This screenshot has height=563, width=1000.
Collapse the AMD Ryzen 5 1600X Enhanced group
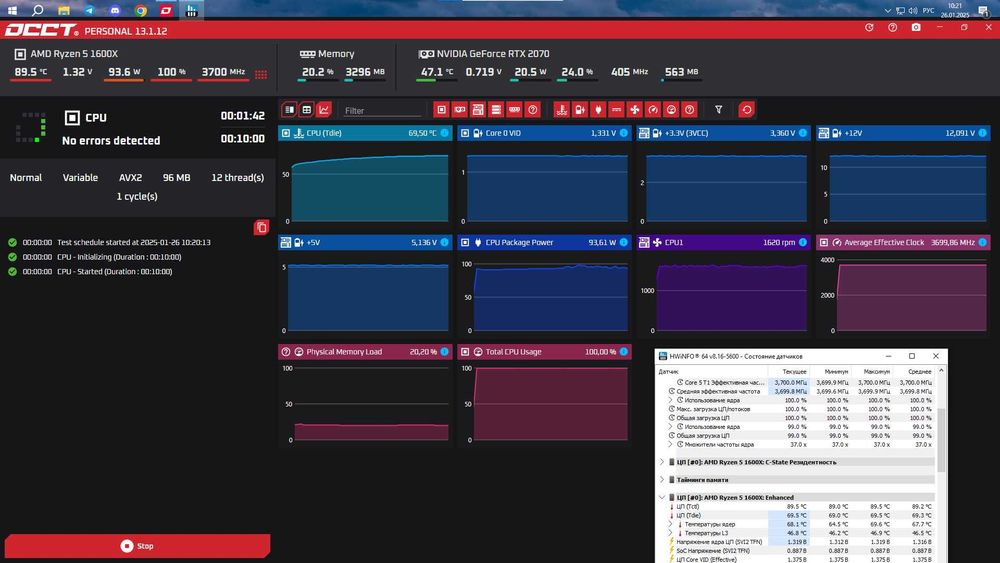tap(662, 497)
